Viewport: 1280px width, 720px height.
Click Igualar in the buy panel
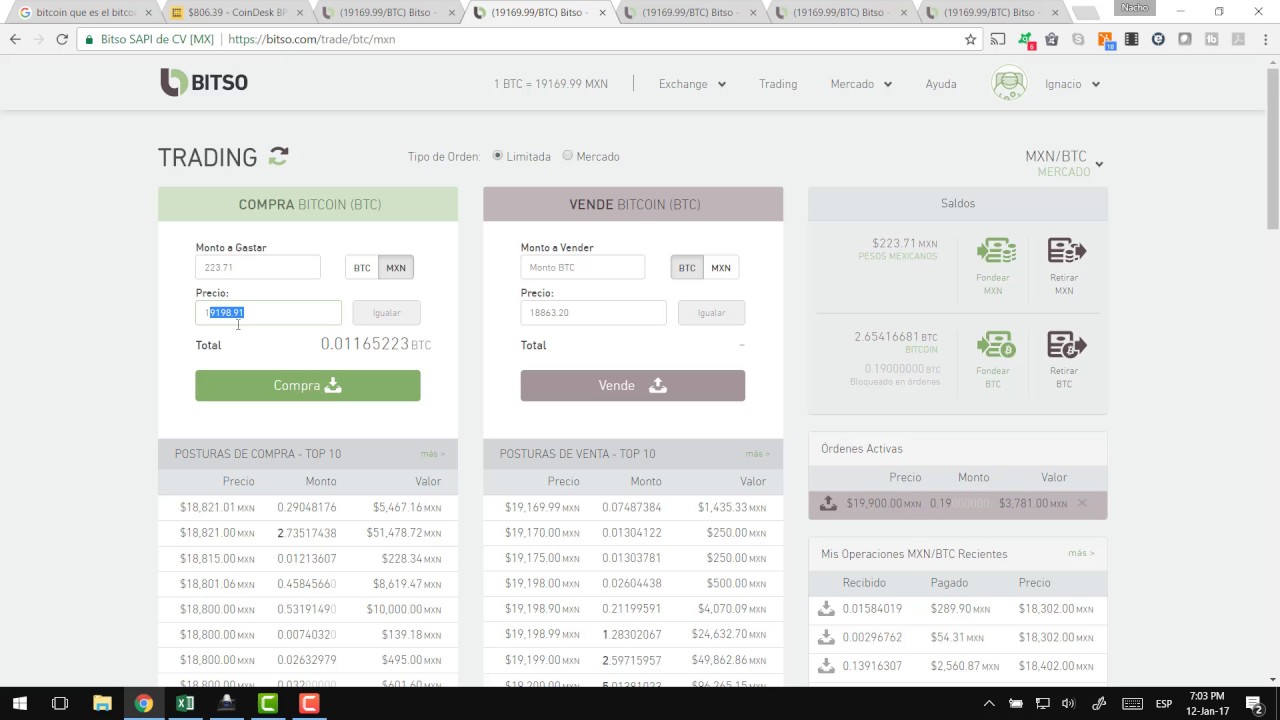(386, 313)
